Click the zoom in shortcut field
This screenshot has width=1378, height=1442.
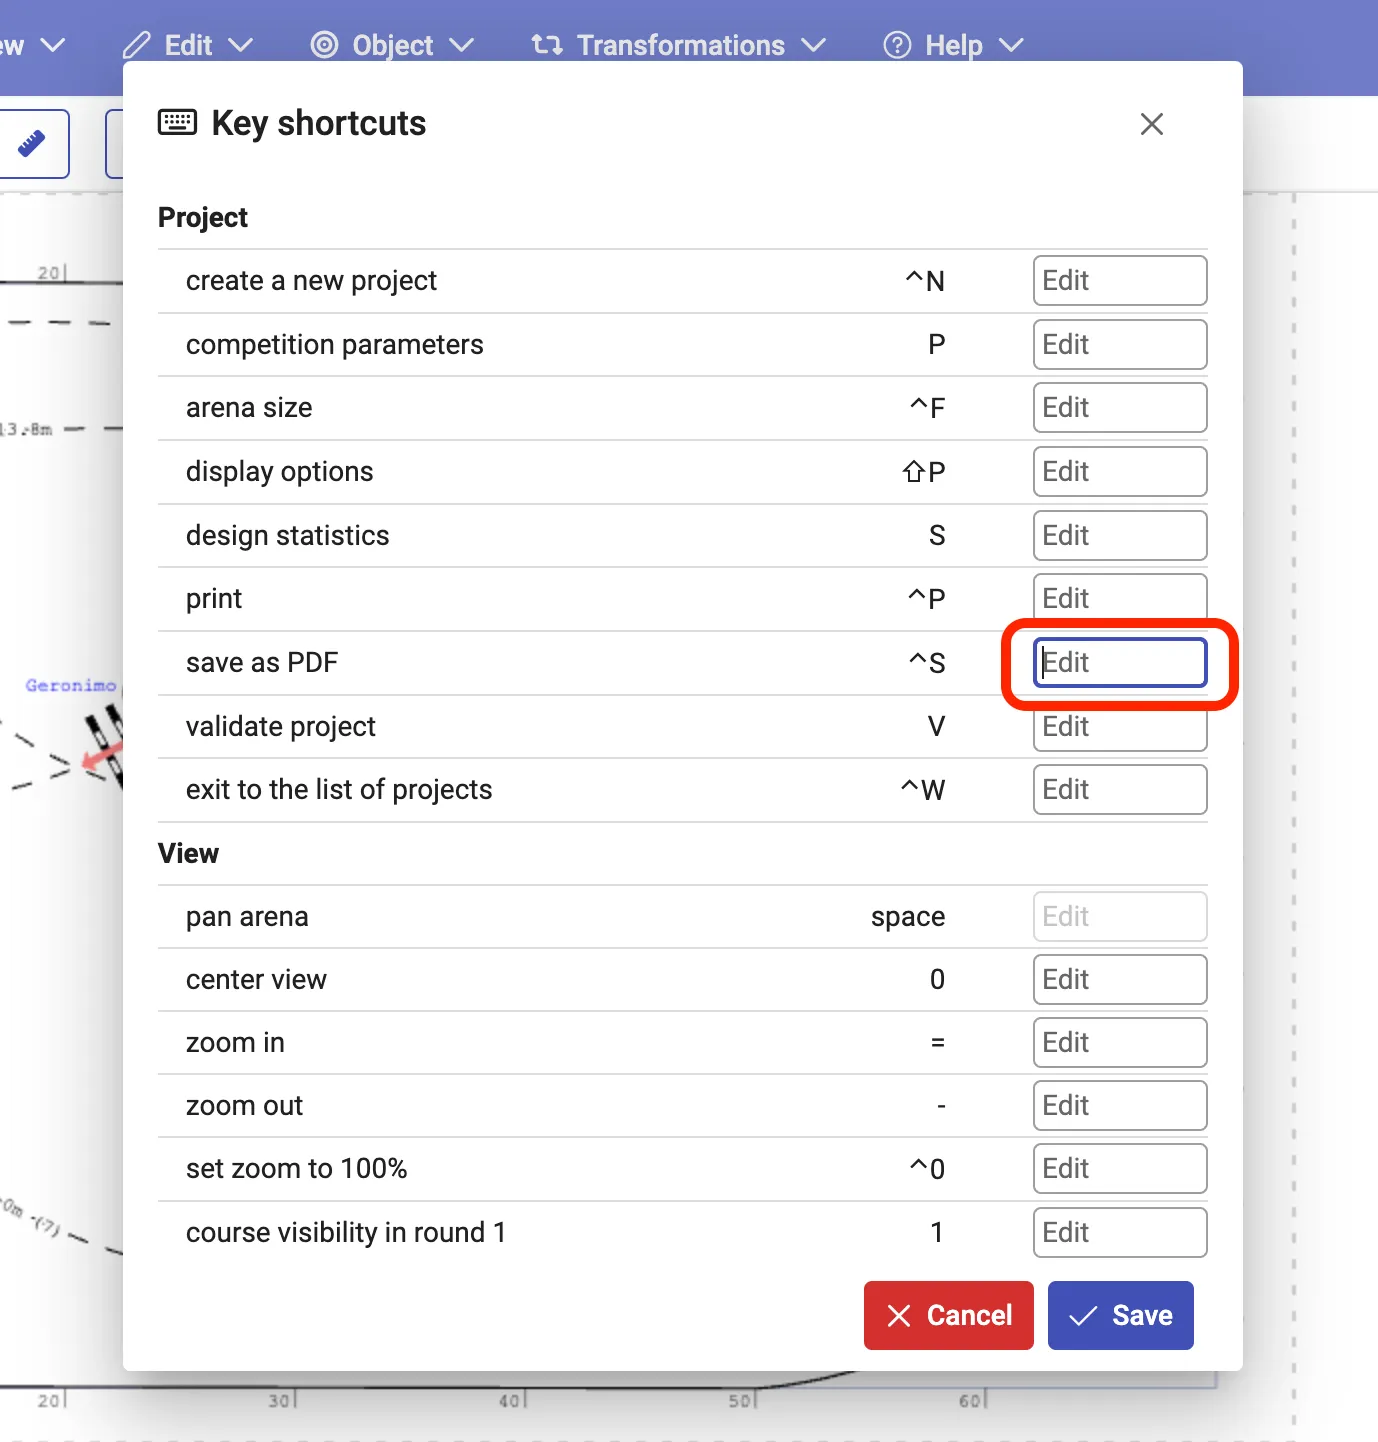pos(1119,1043)
